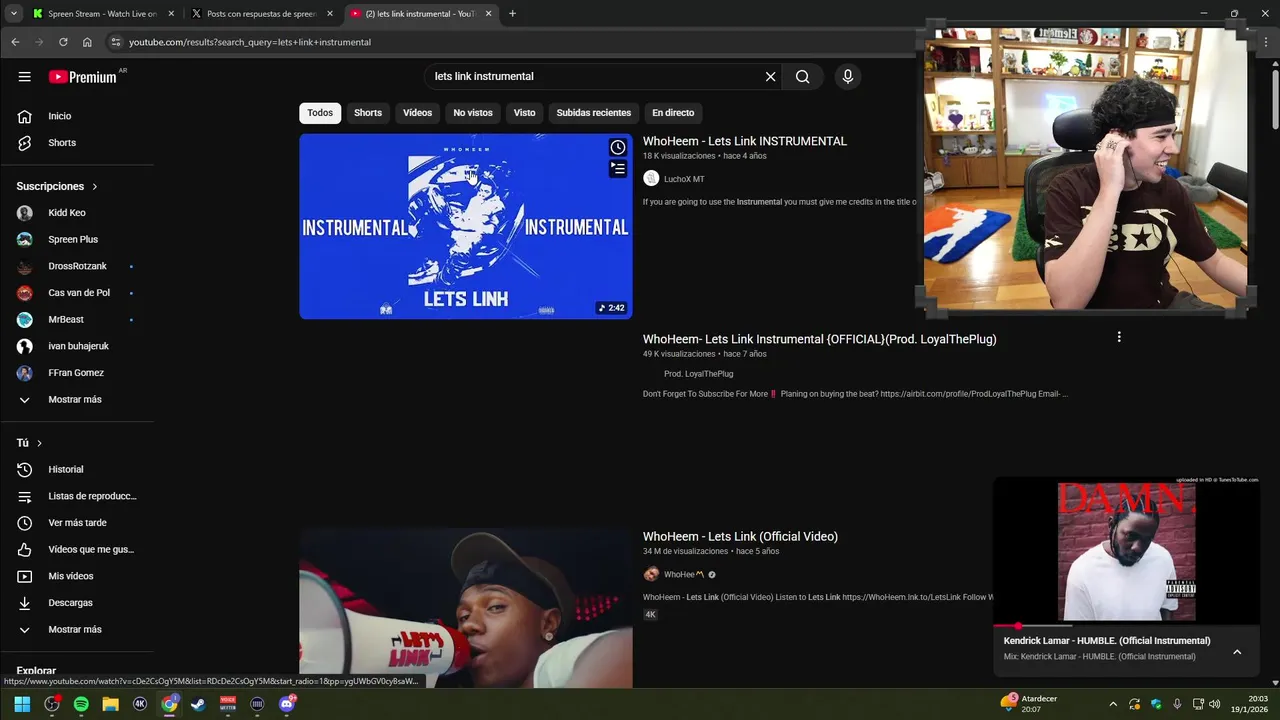Open the three-dot menu for the LoyalThePlug video
Viewport: 1280px width, 720px height.
[x=1119, y=337]
